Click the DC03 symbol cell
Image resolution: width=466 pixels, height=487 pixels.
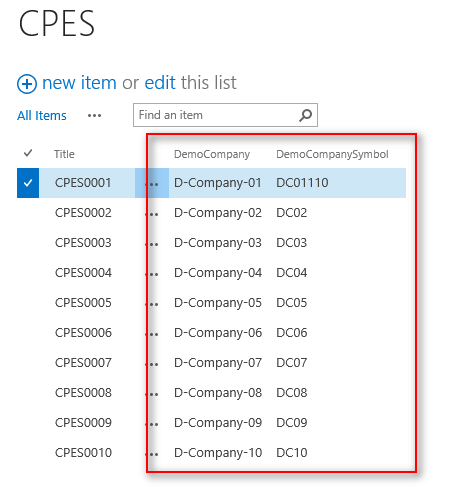[292, 243]
